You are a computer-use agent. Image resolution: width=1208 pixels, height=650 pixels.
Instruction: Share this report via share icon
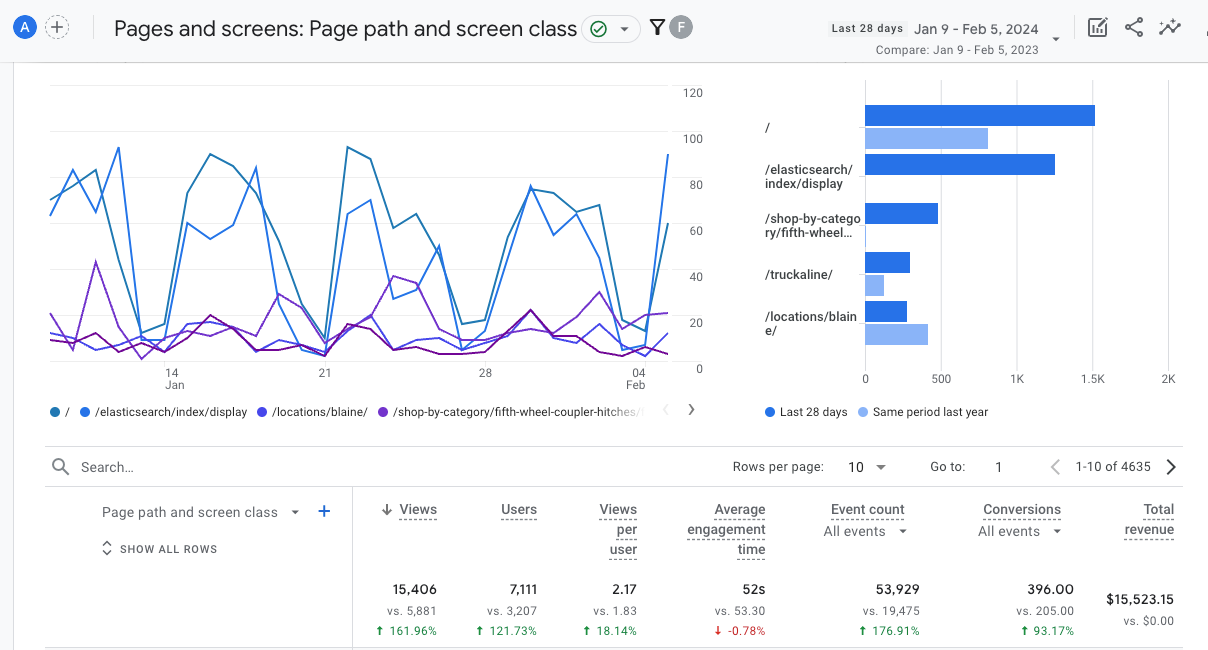pyautogui.click(x=1134, y=28)
